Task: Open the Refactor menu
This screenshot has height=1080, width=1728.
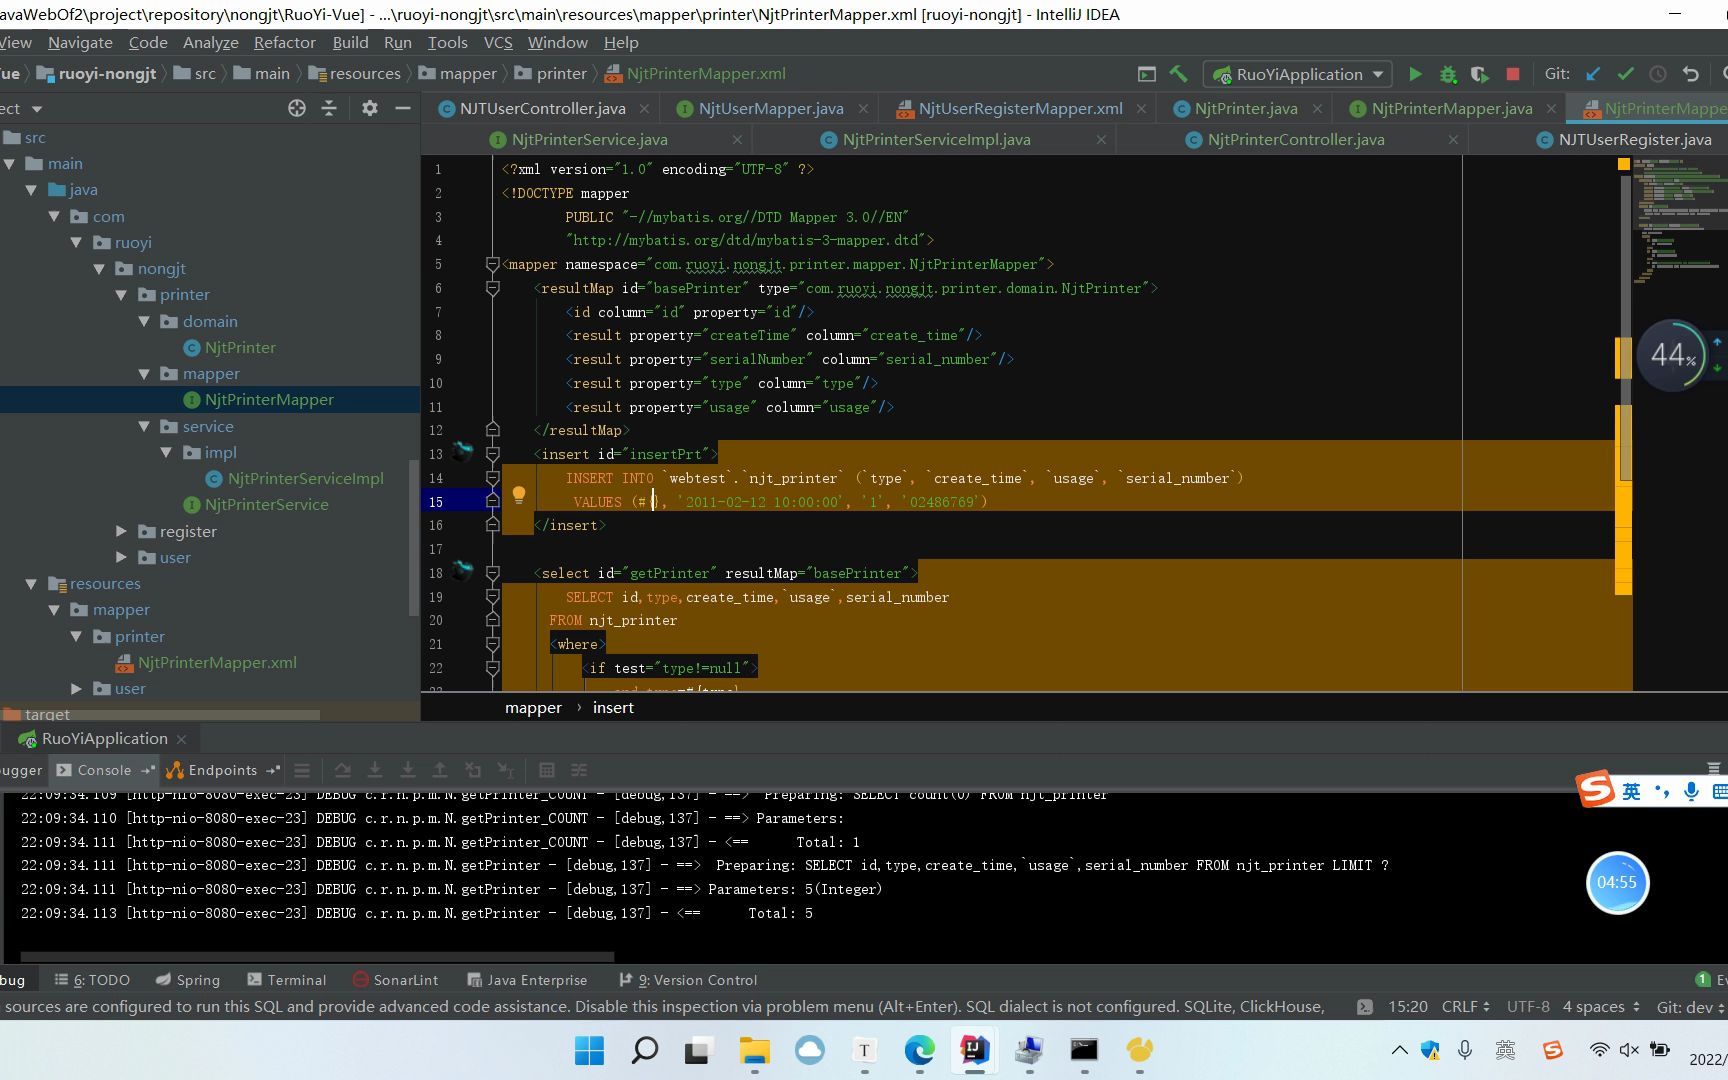Action: (x=285, y=42)
